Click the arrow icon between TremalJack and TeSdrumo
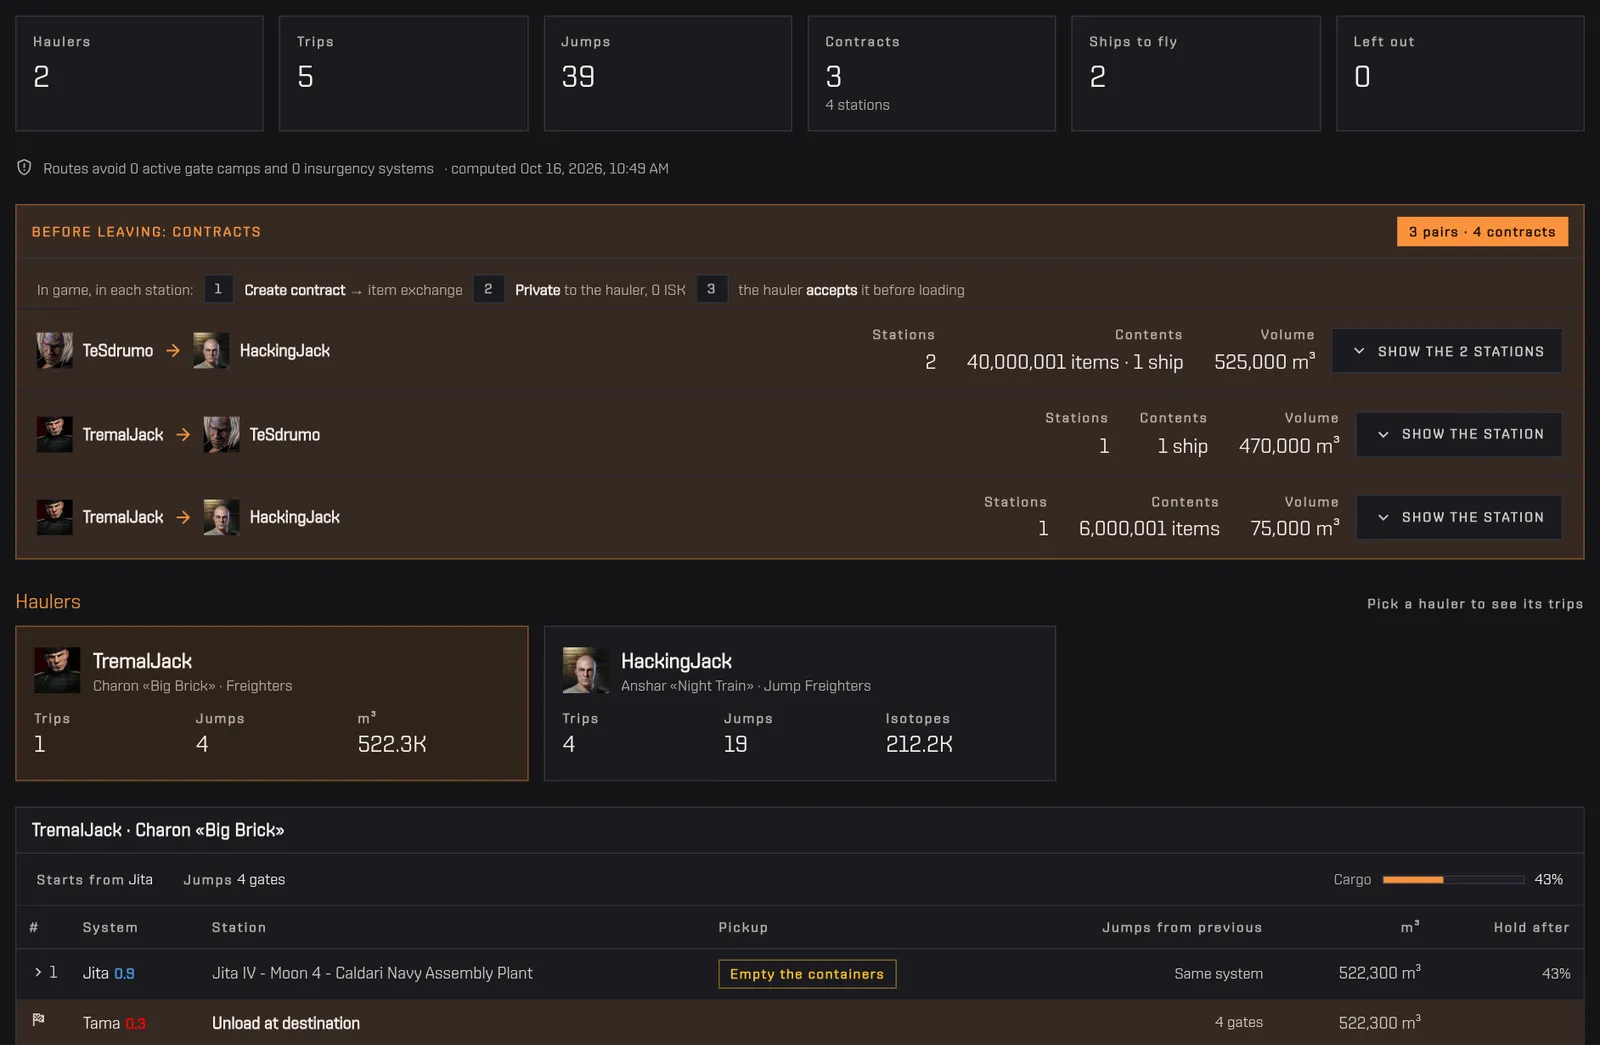Screen dimensions: 1600x1045 pos(183,435)
